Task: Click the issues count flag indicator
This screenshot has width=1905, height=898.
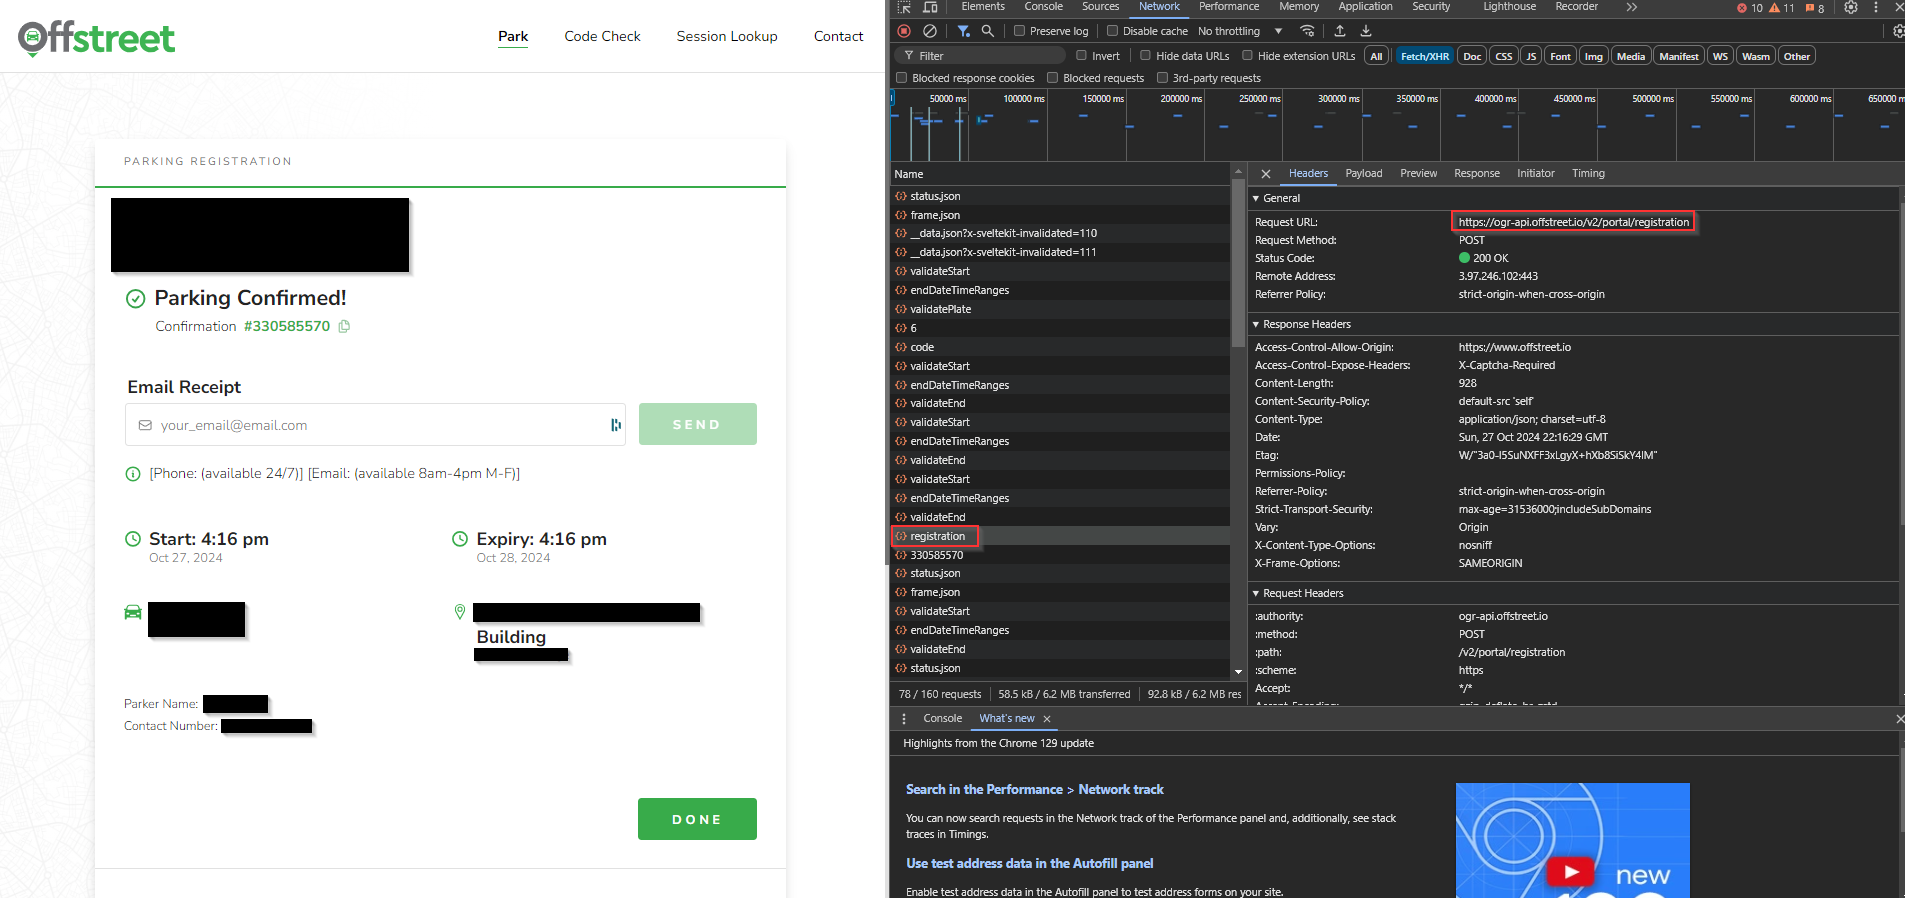Action: point(1815,8)
